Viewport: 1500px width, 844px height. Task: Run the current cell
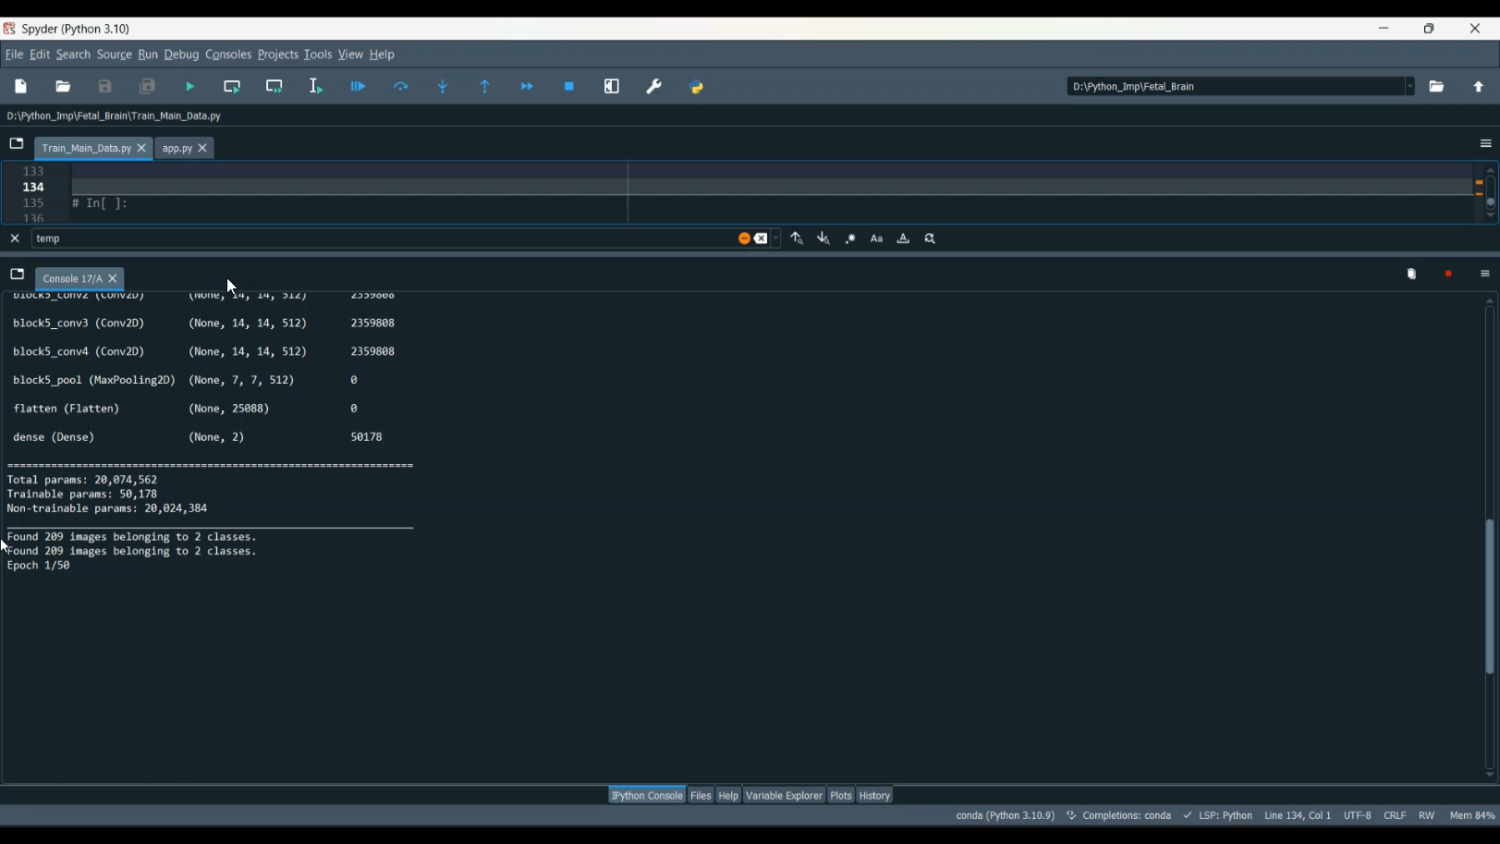(x=232, y=87)
